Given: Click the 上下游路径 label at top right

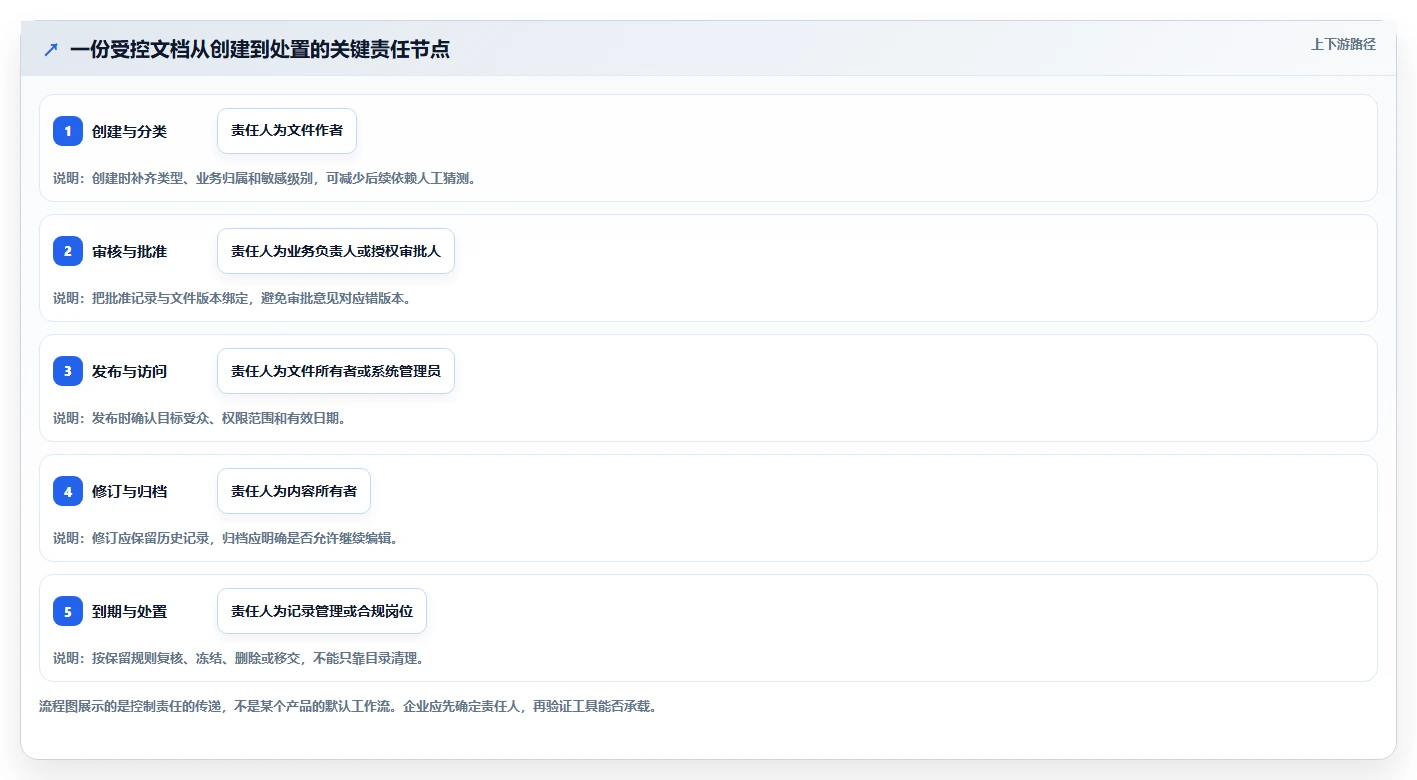Looking at the screenshot, I should point(1344,44).
